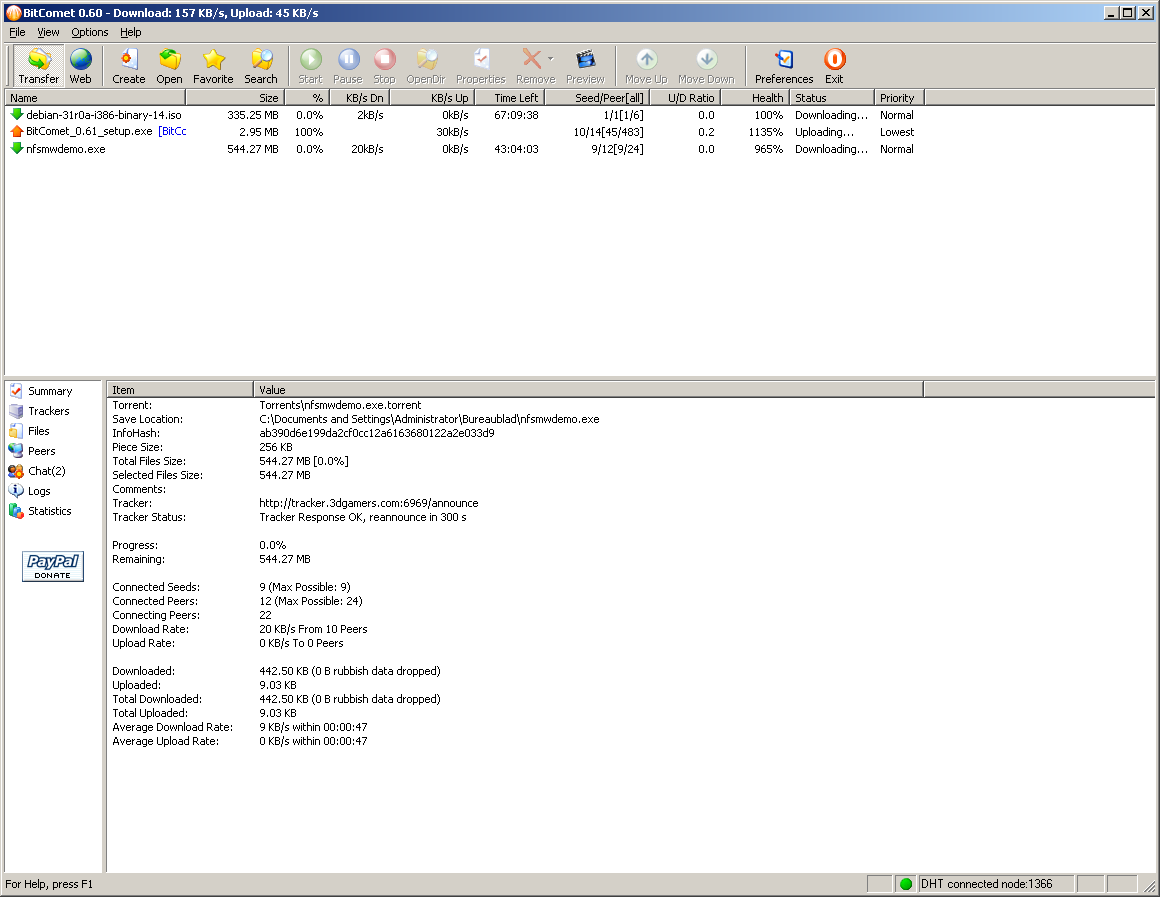Screen dimensions: 1160x897
Task: Click the Time Left value 43:04:03
Action: [516, 149]
